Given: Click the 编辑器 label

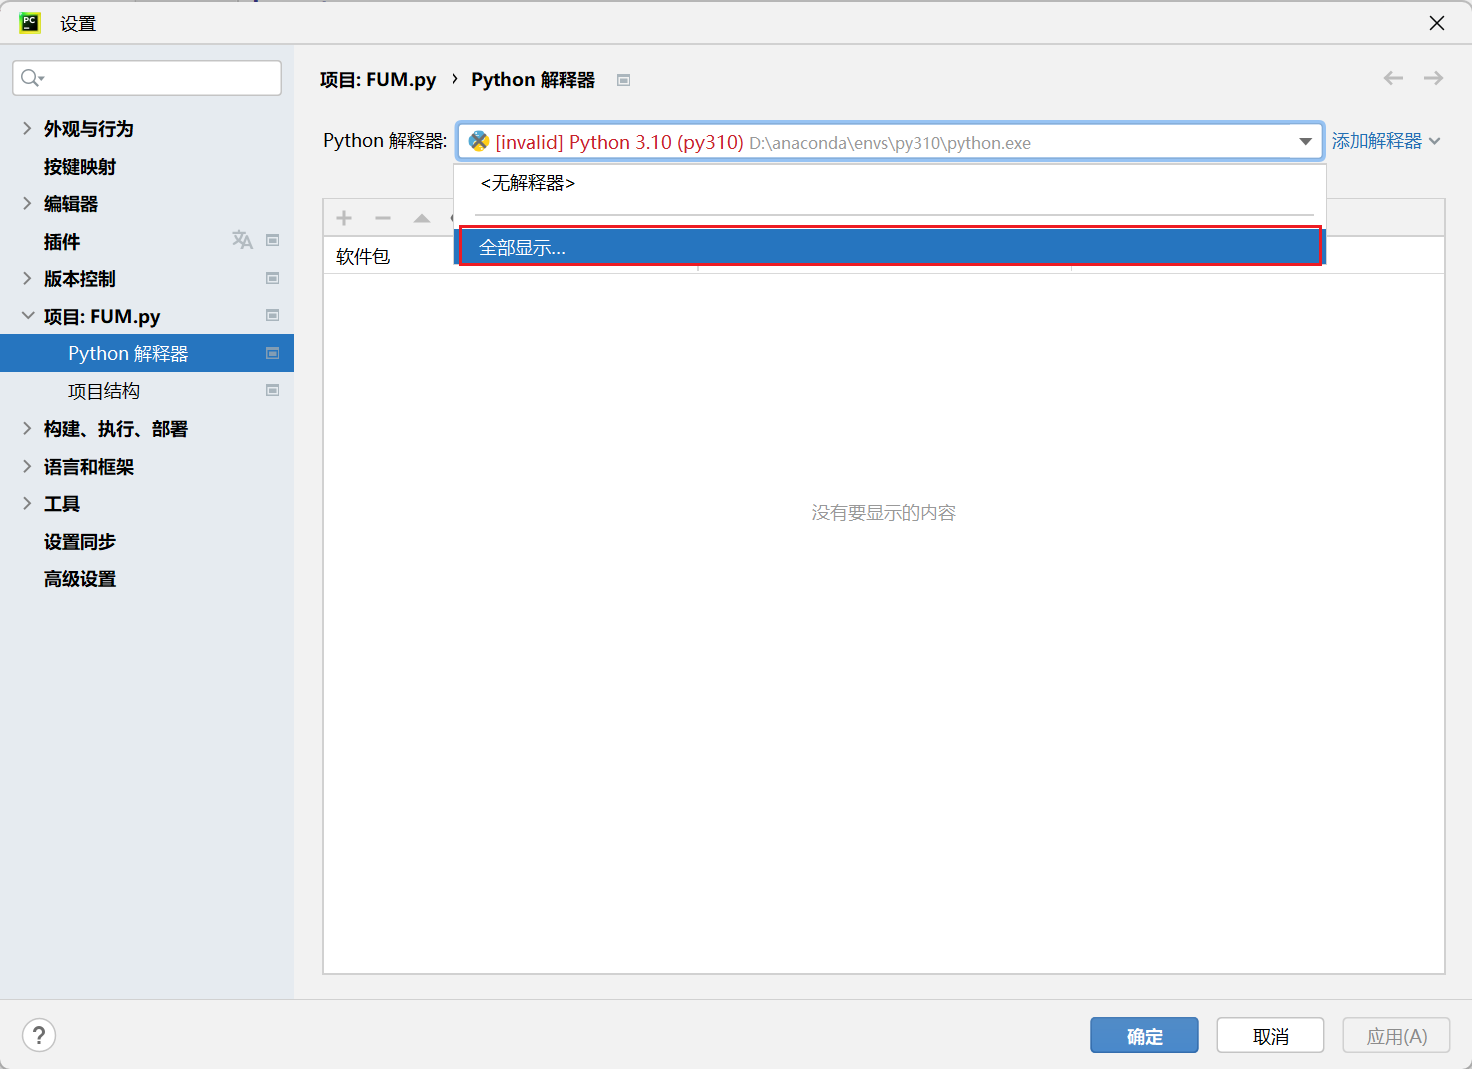Looking at the screenshot, I should (71, 203).
